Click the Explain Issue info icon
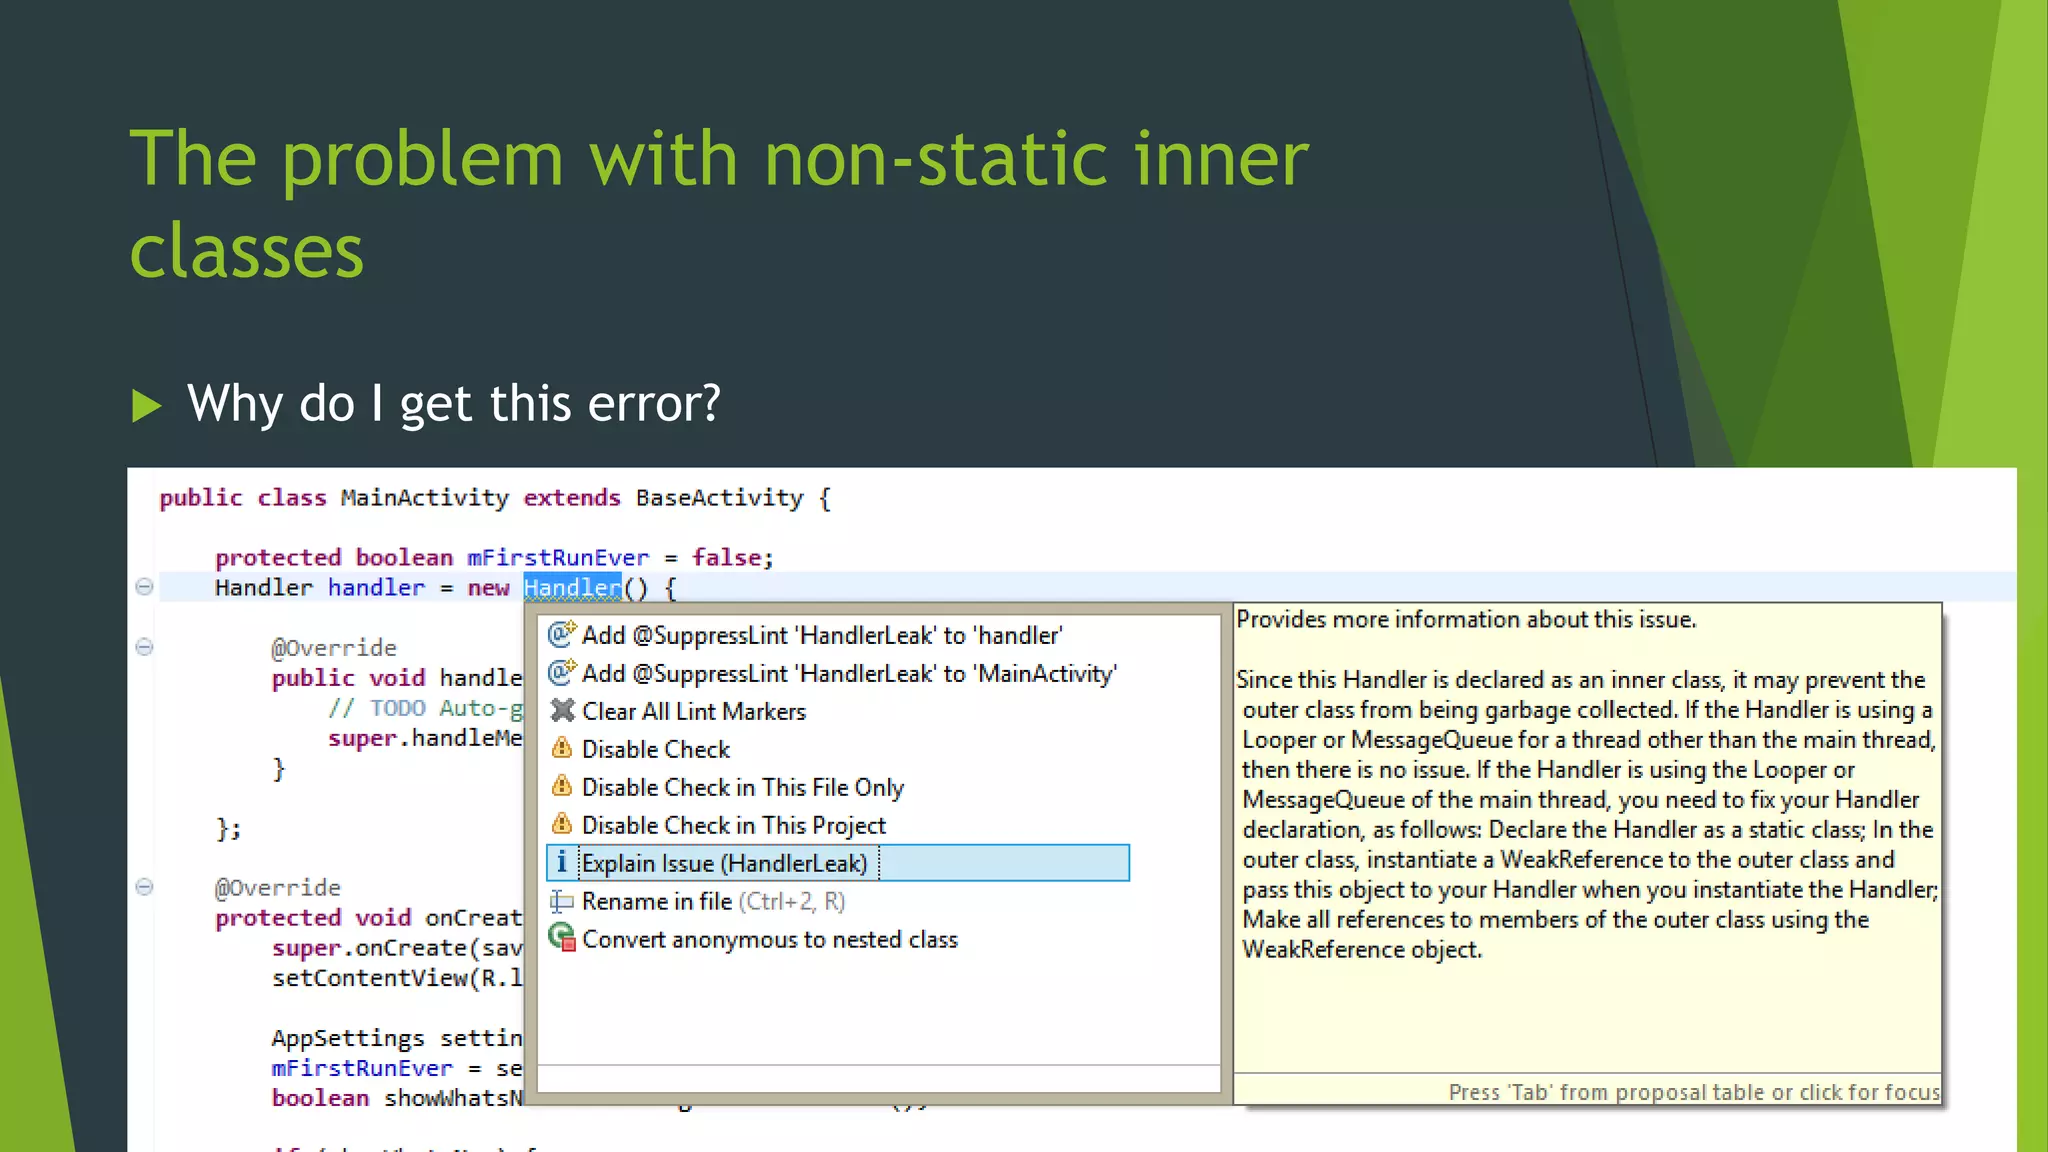Screen dimensions: 2048x1152 pyautogui.click(x=562, y=862)
